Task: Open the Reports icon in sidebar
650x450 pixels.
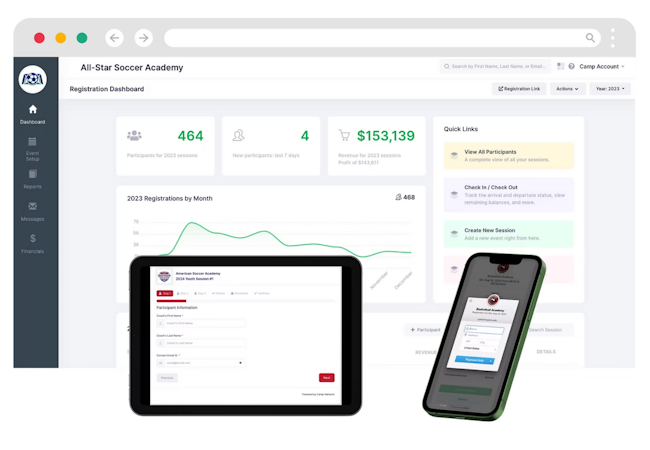Action: (32, 174)
